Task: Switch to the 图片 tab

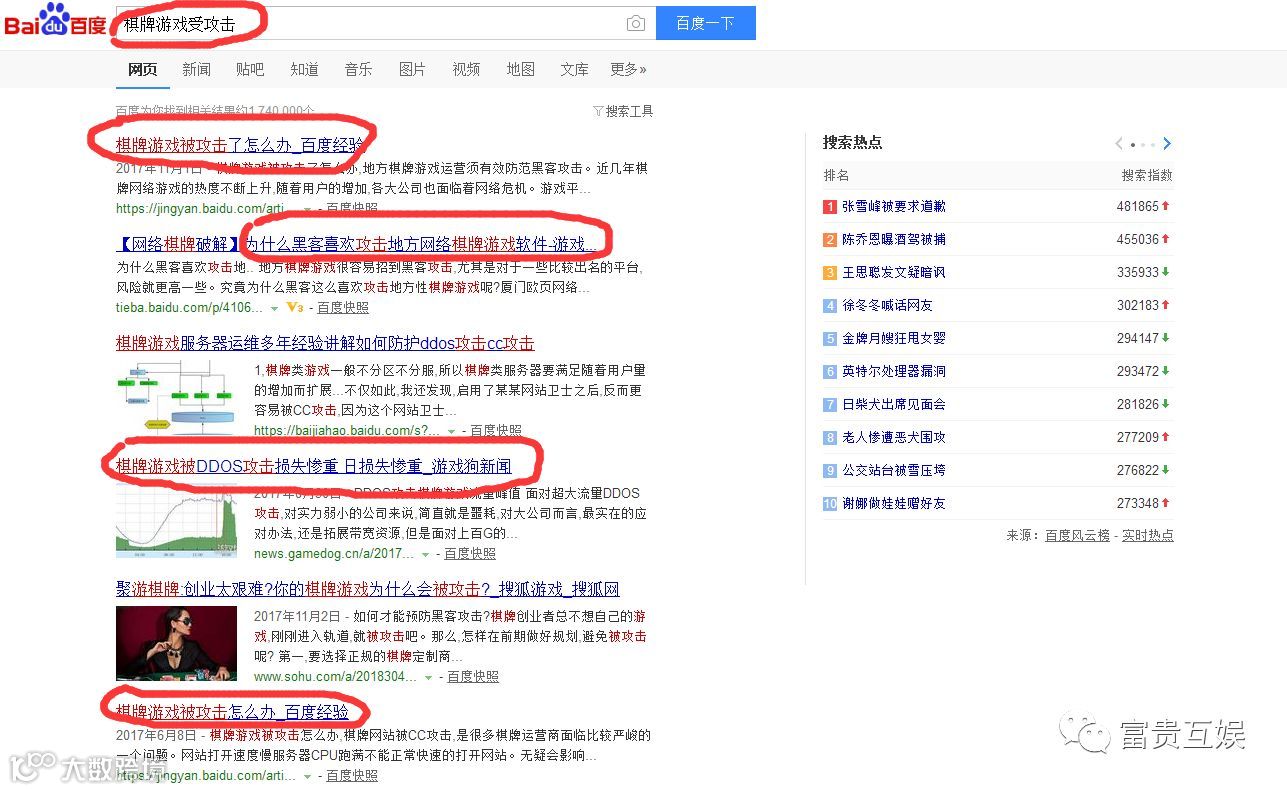Action: tap(412, 69)
